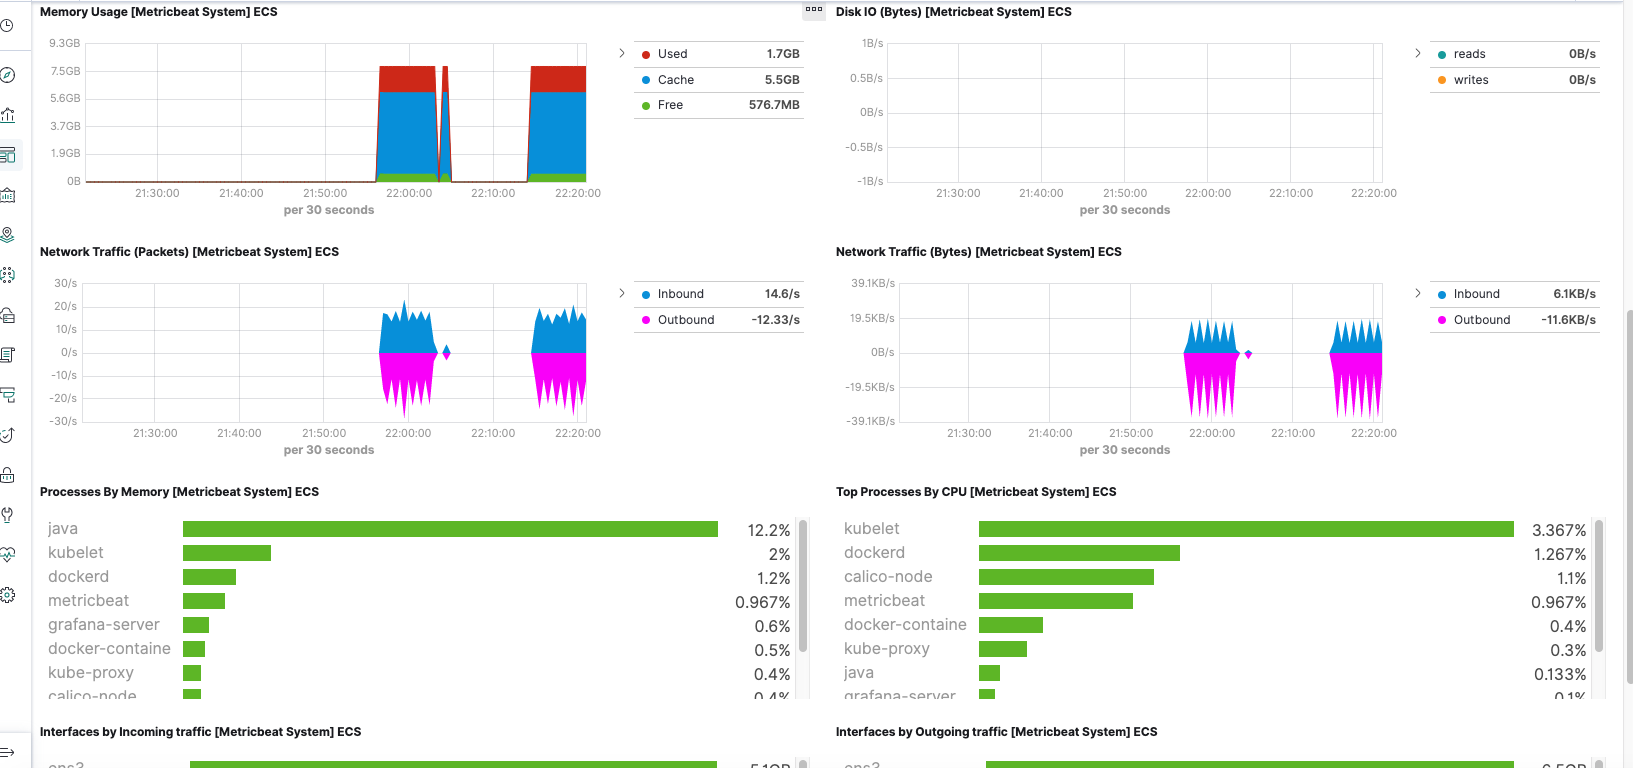Open Visualize chart icon in sidebar
The image size is (1633, 768).
point(7,115)
